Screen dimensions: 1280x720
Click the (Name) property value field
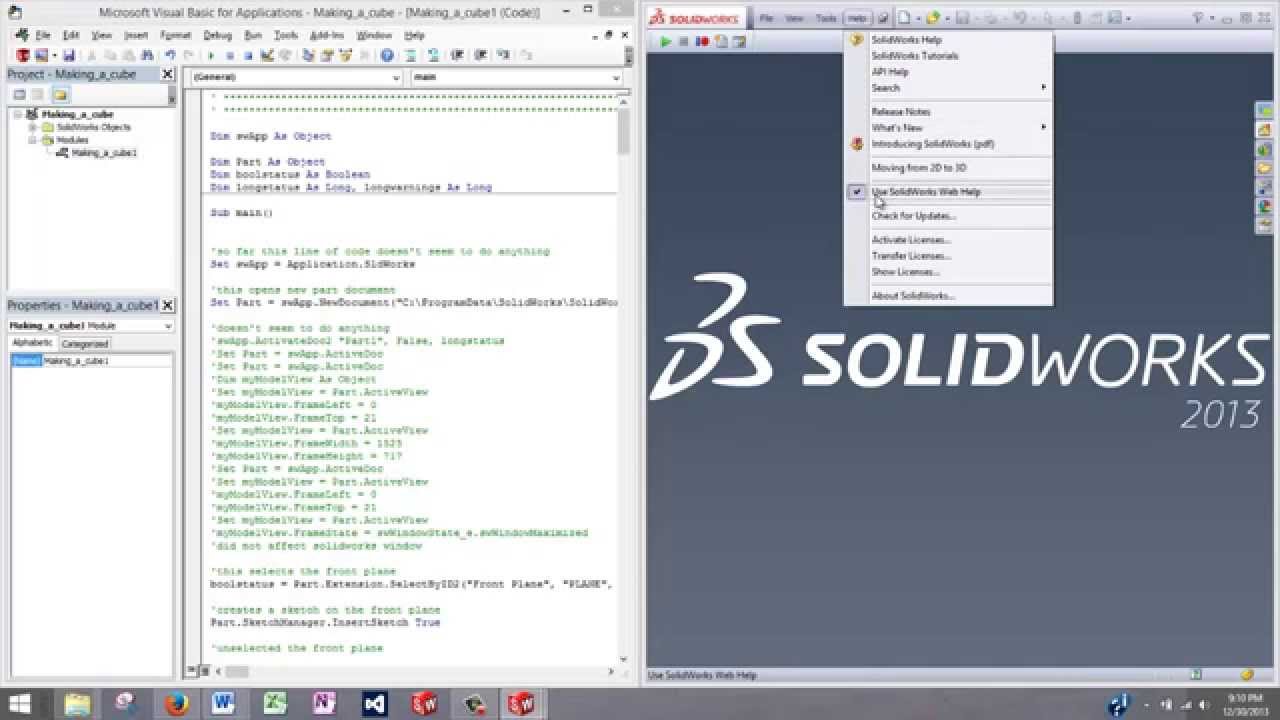click(107, 361)
